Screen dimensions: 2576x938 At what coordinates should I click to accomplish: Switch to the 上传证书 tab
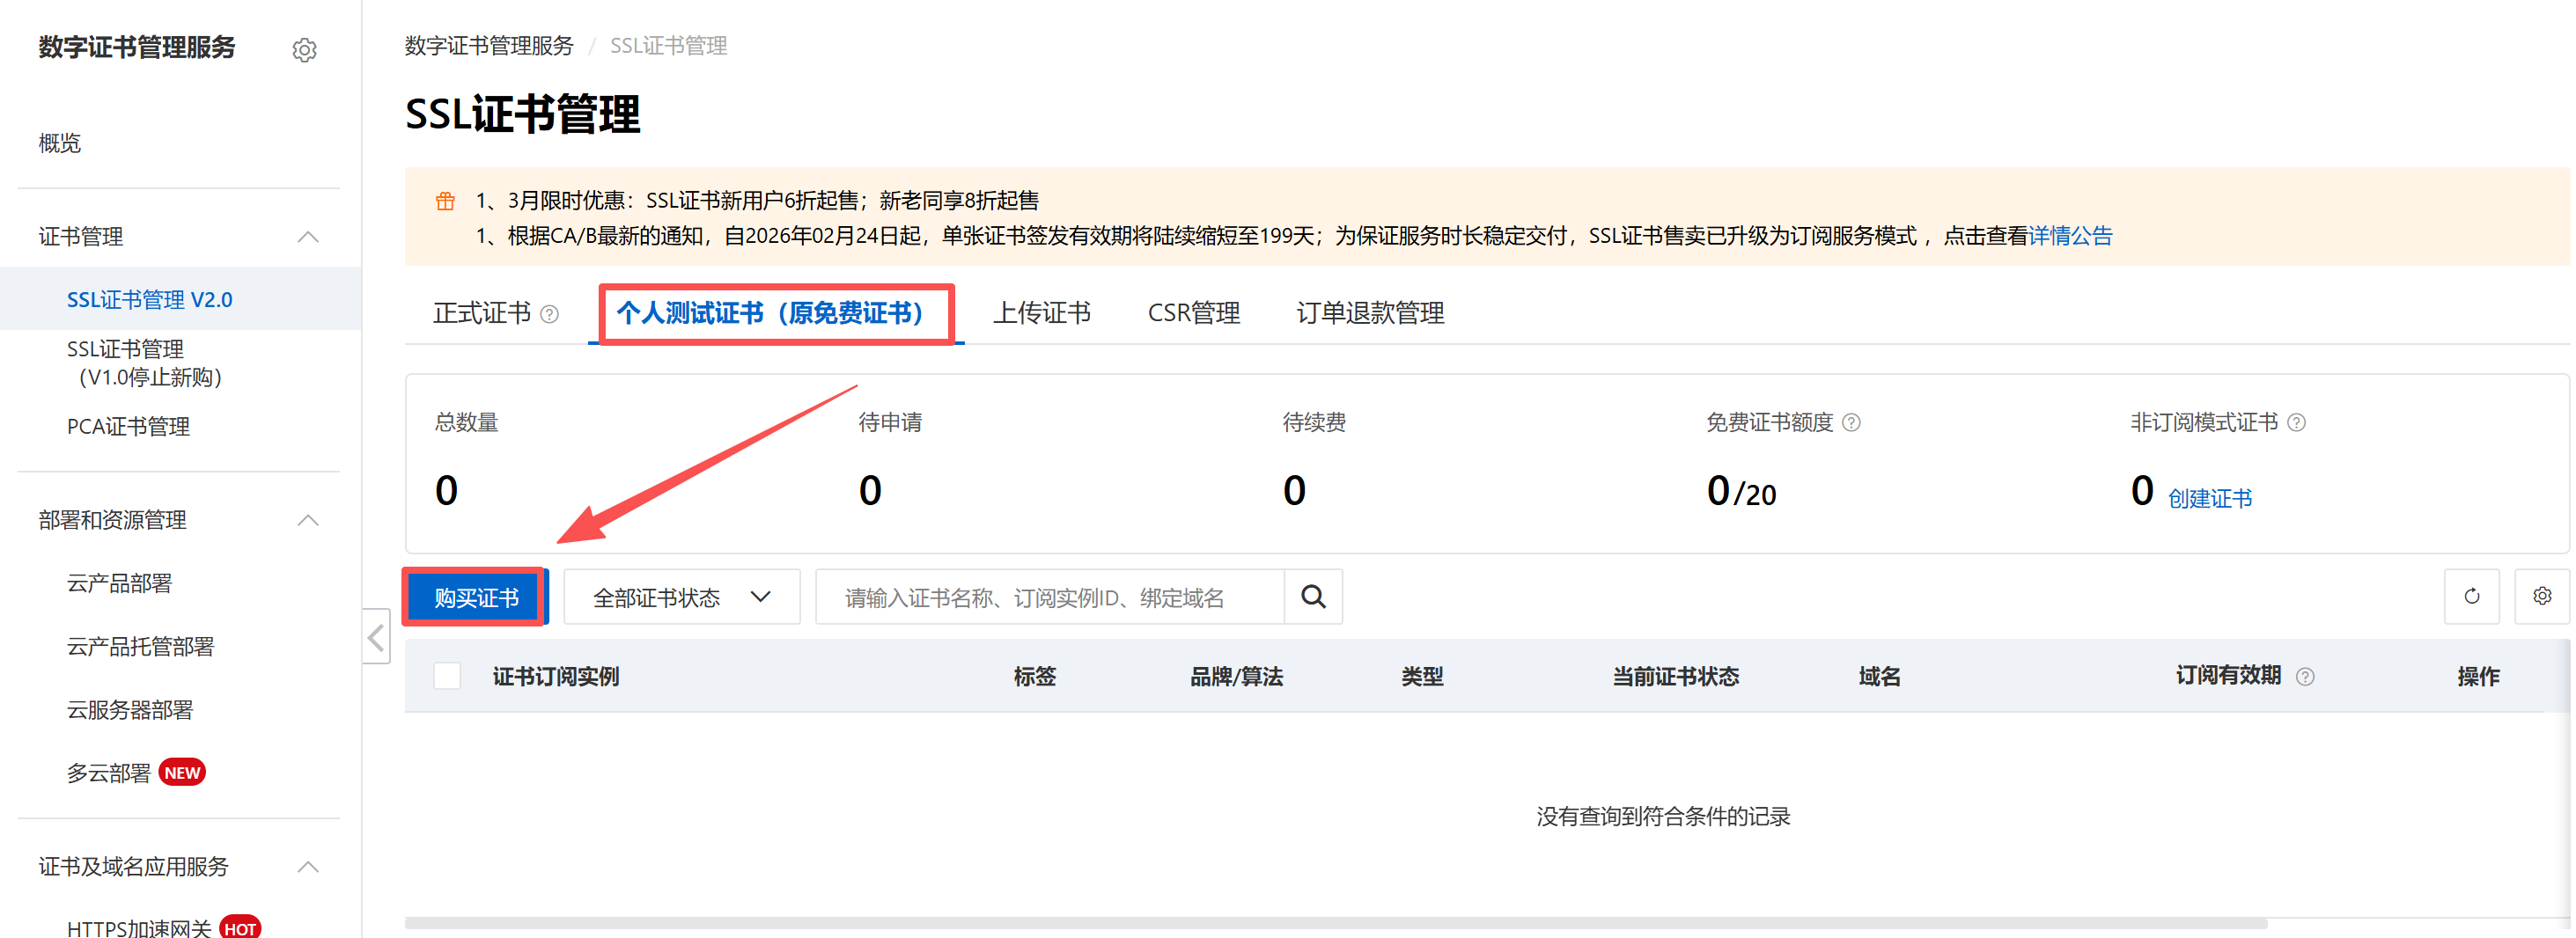point(1041,314)
